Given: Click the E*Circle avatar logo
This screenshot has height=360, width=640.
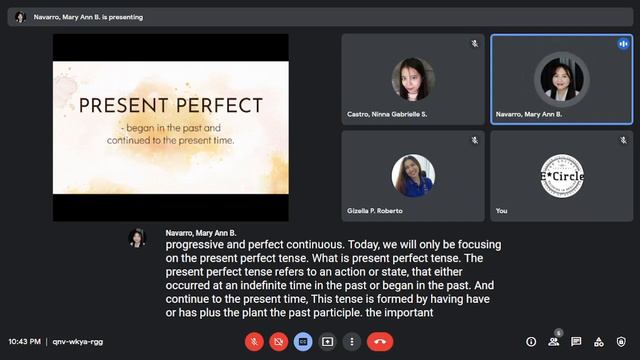Looking at the screenshot, I should click(x=562, y=176).
